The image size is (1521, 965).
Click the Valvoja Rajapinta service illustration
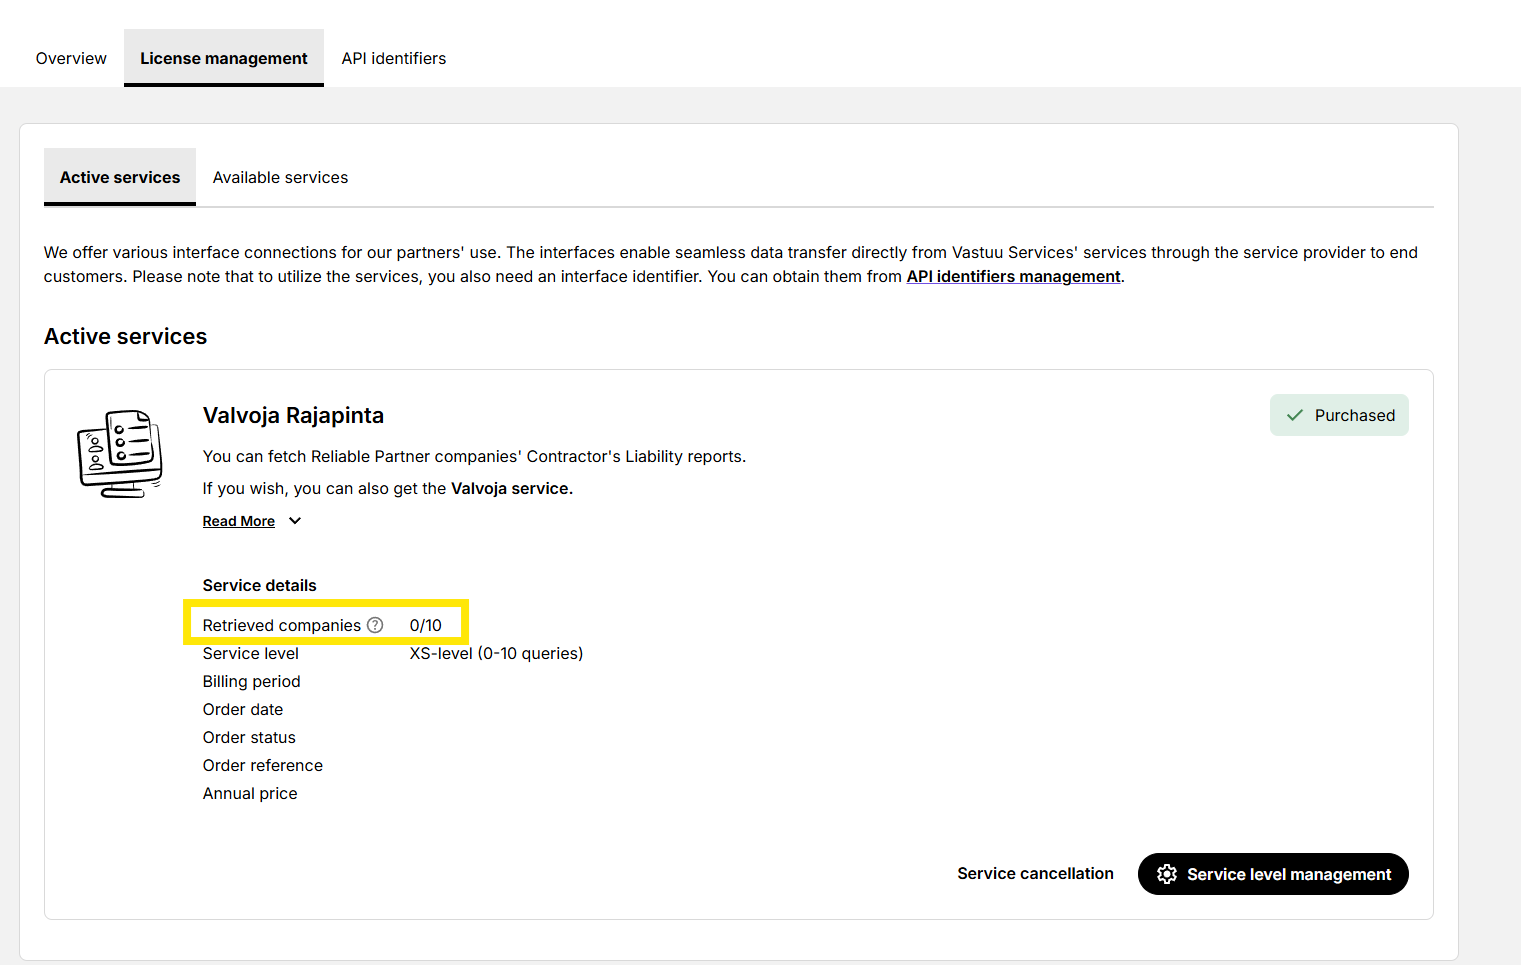pos(120,454)
